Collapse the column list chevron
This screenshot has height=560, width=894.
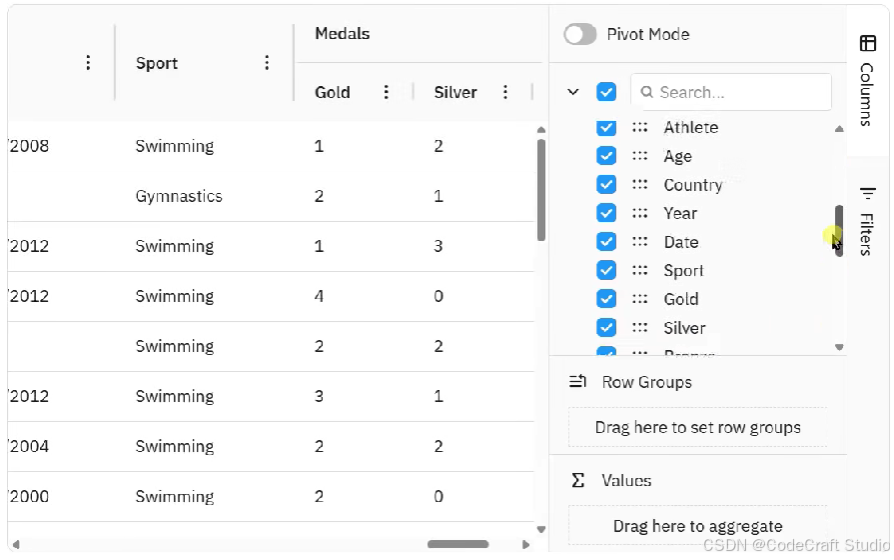[573, 92]
